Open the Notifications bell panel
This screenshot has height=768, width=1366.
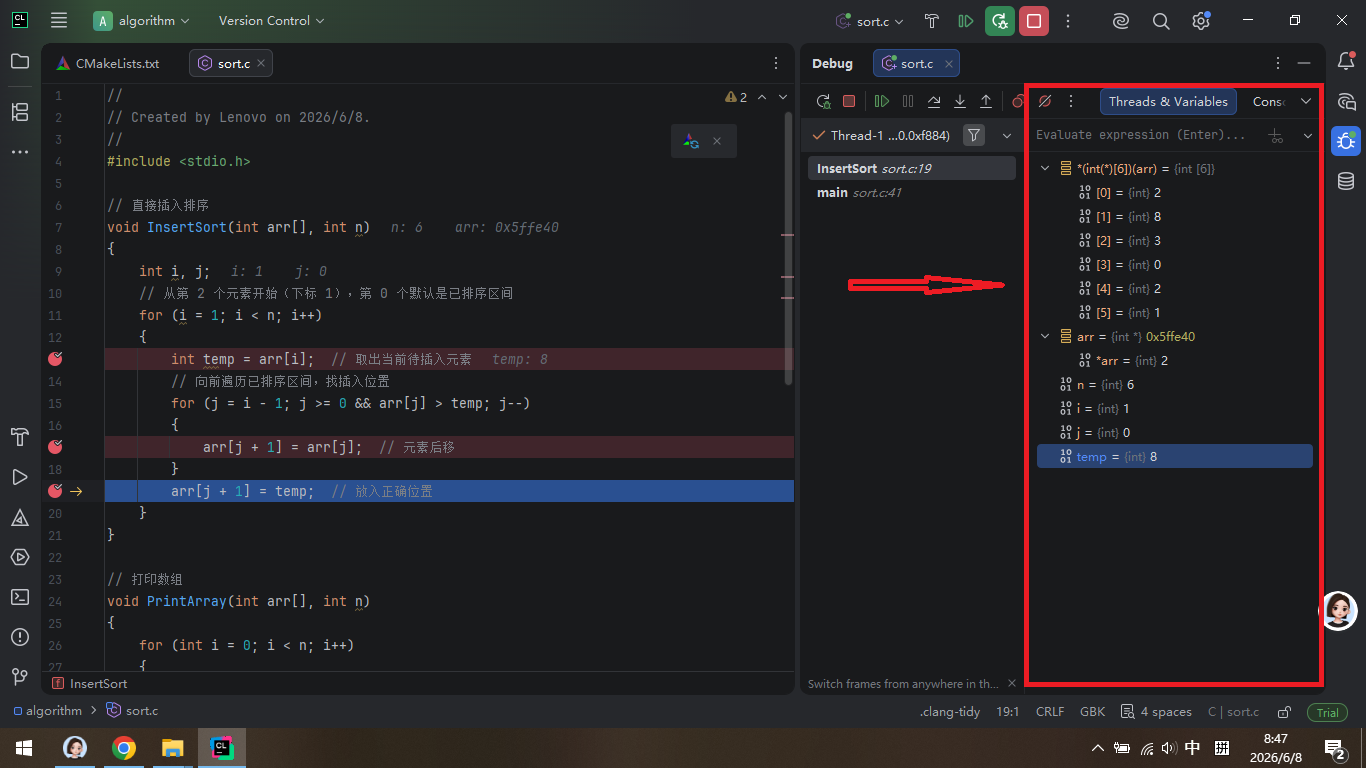pyautogui.click(x=1346, y=62)
